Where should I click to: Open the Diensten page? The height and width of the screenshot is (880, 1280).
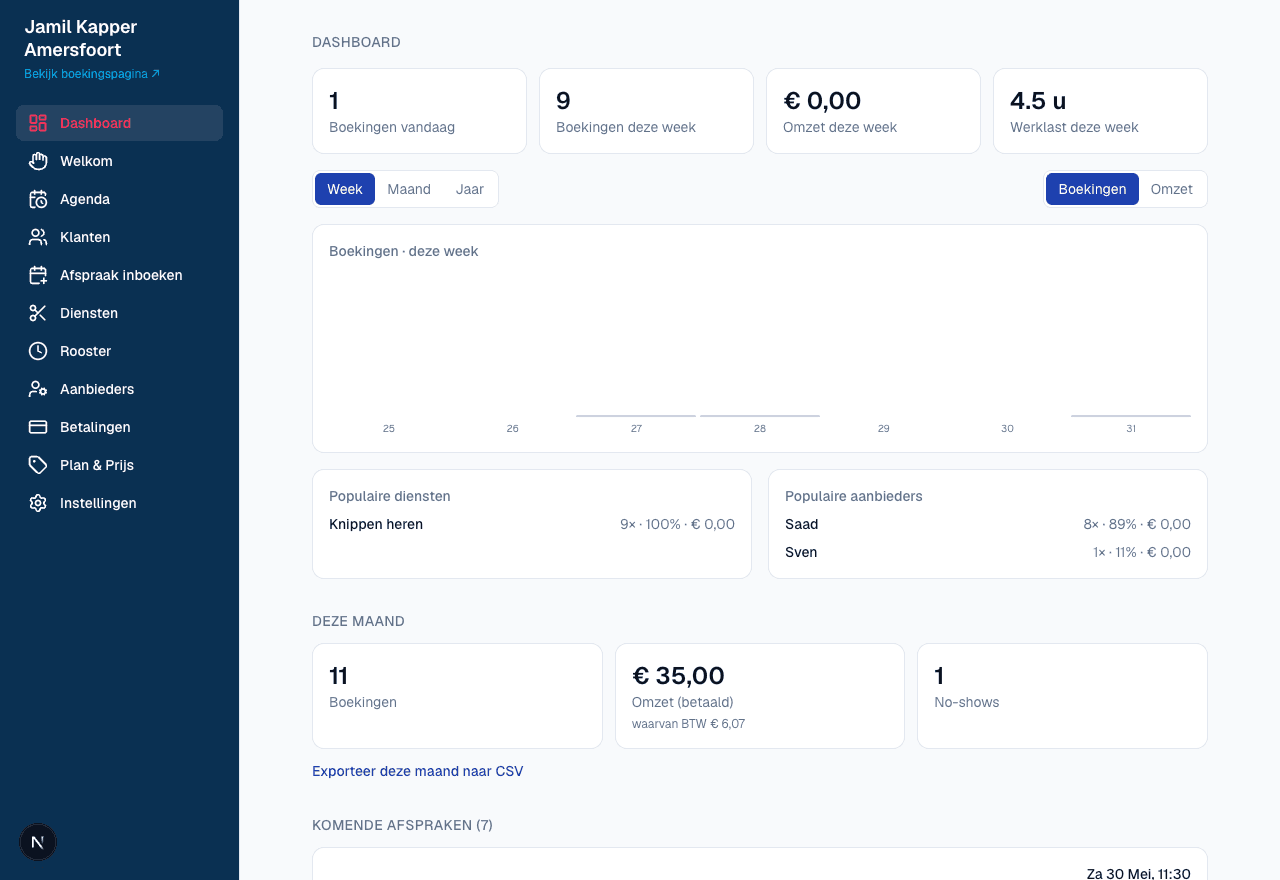(x=119, y=313)
